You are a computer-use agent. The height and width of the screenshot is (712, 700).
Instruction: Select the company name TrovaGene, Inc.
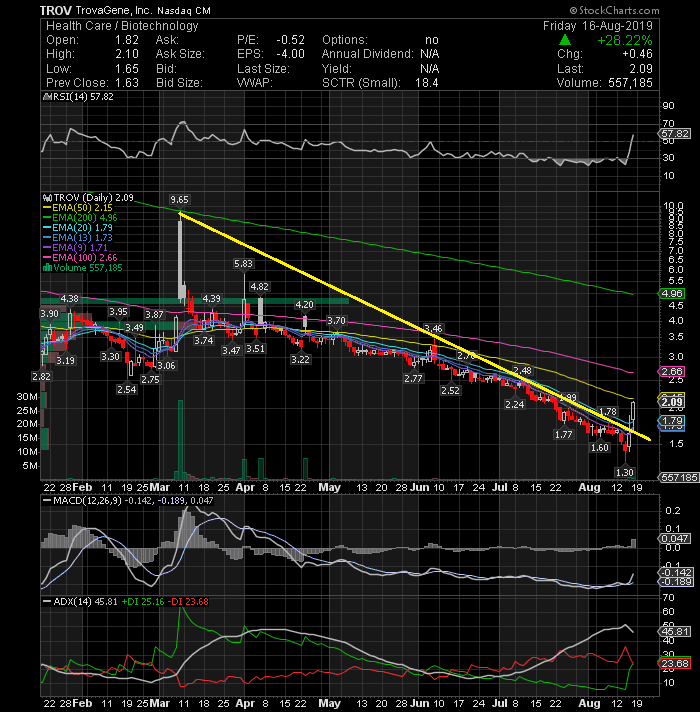tap(113, 10)
